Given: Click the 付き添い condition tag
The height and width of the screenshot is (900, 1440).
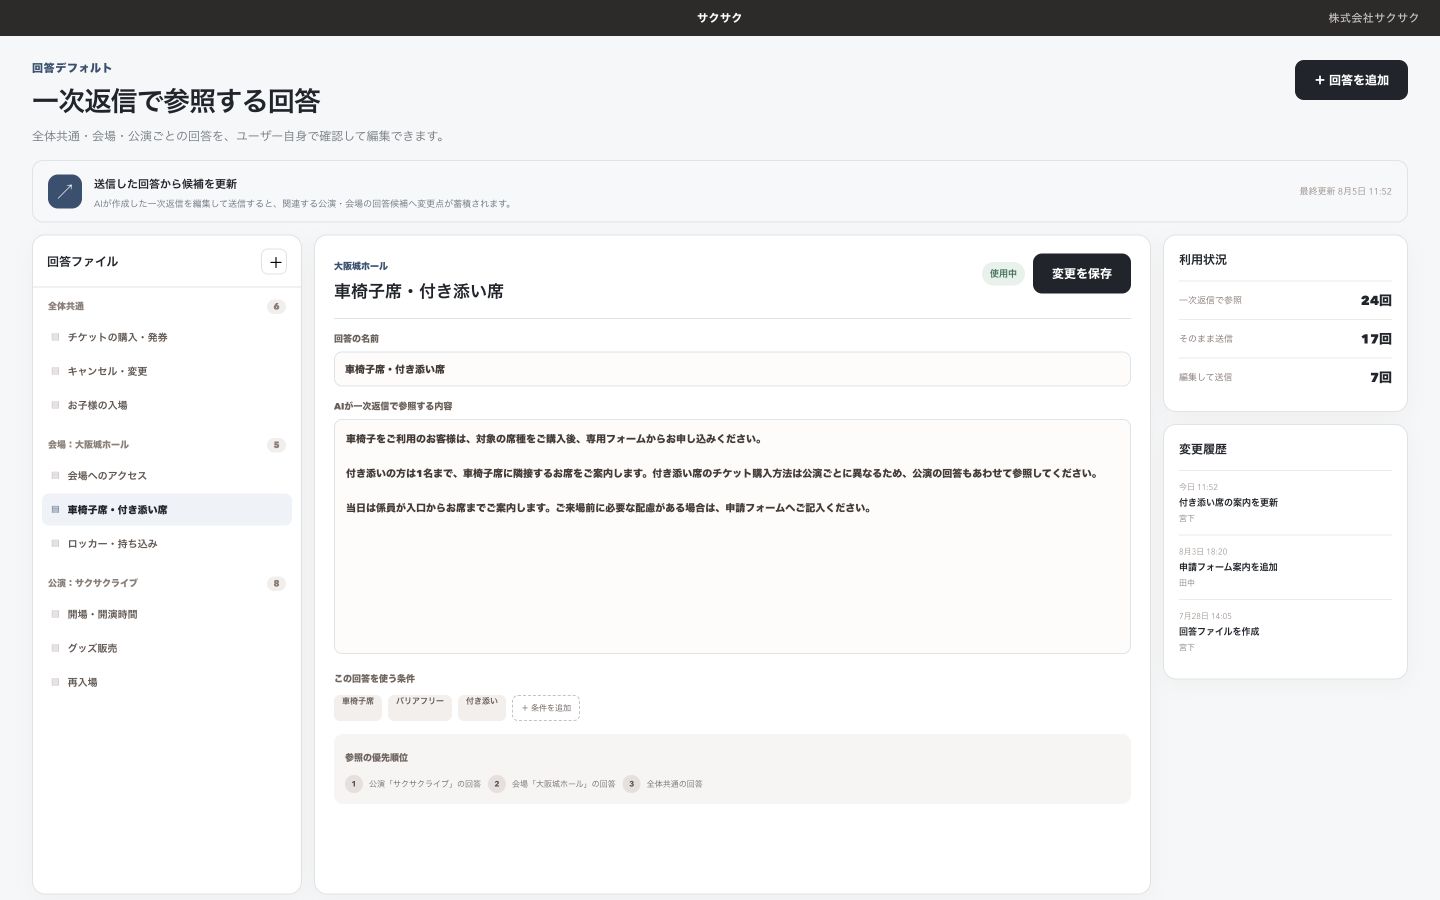Looking at the screenshot, I should coord(482,707).
